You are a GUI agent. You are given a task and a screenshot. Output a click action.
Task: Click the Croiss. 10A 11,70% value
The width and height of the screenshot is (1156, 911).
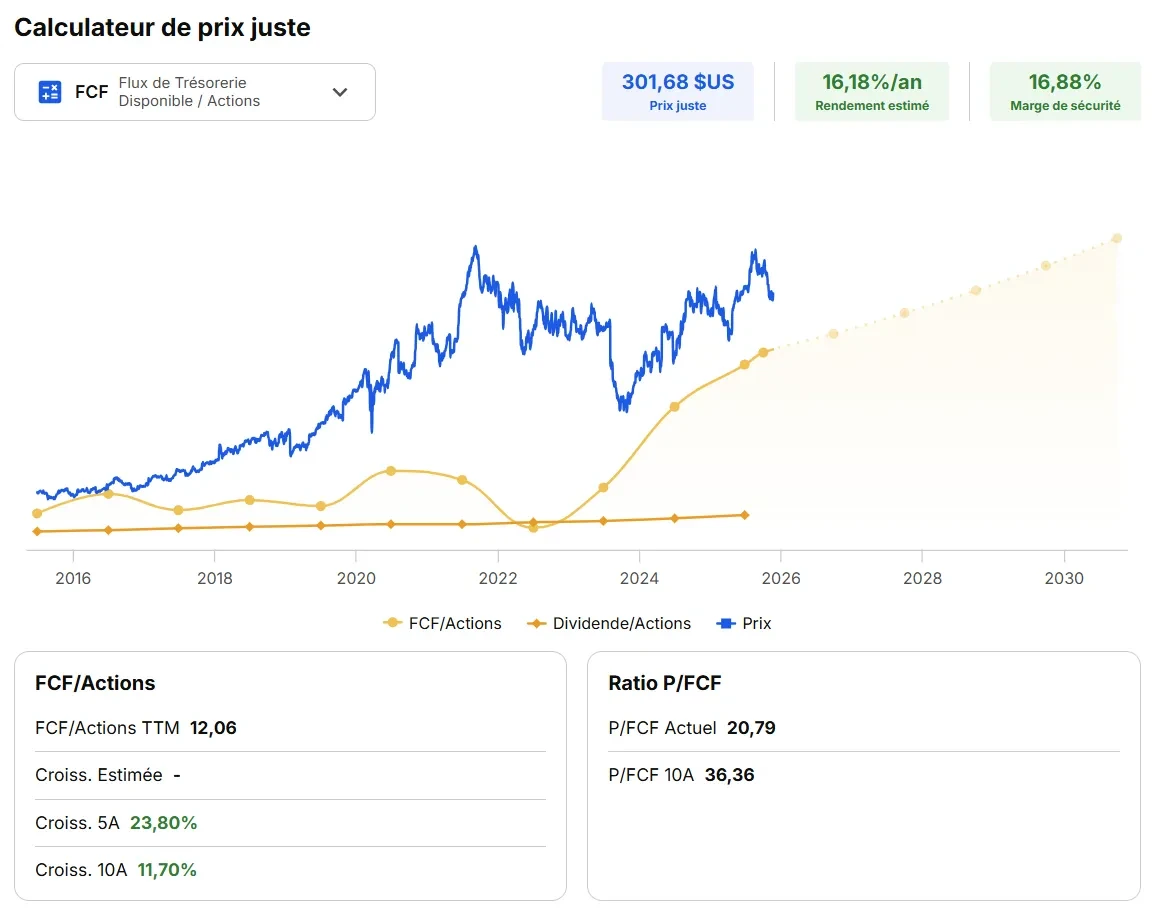pos(167,870)
